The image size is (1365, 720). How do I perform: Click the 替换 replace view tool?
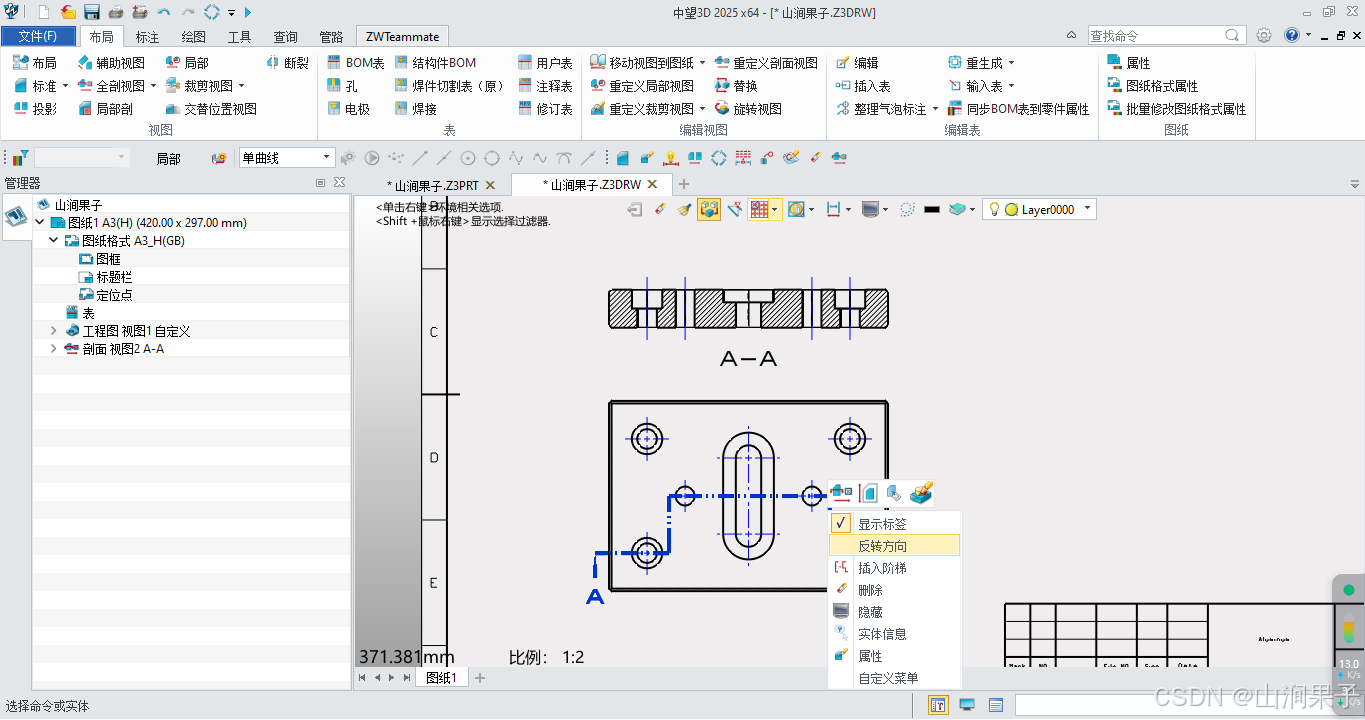(x=737, y=86)
